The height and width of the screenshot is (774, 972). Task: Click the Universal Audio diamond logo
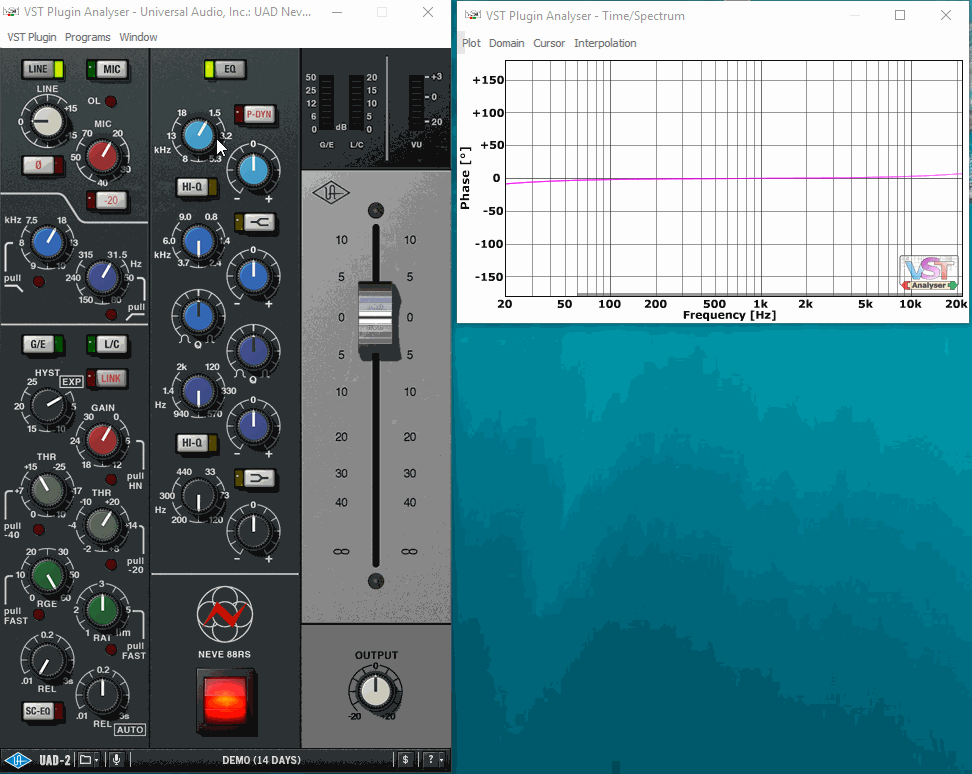pyautogui.click(x=331, y=193)
